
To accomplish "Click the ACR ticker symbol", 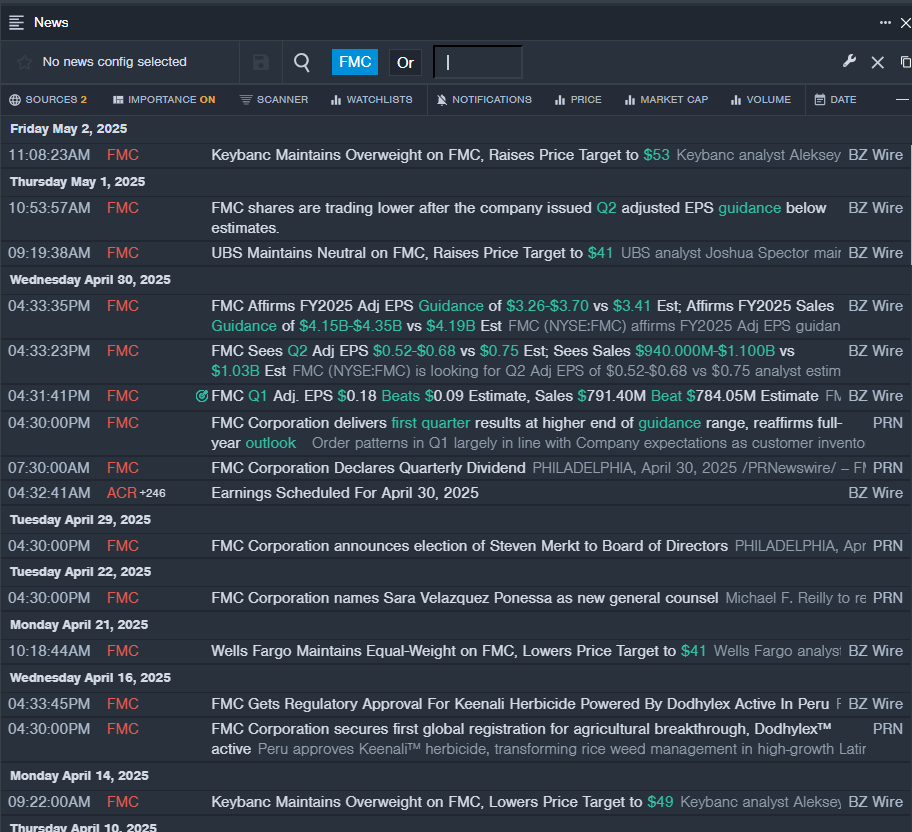I will (122, 493).
